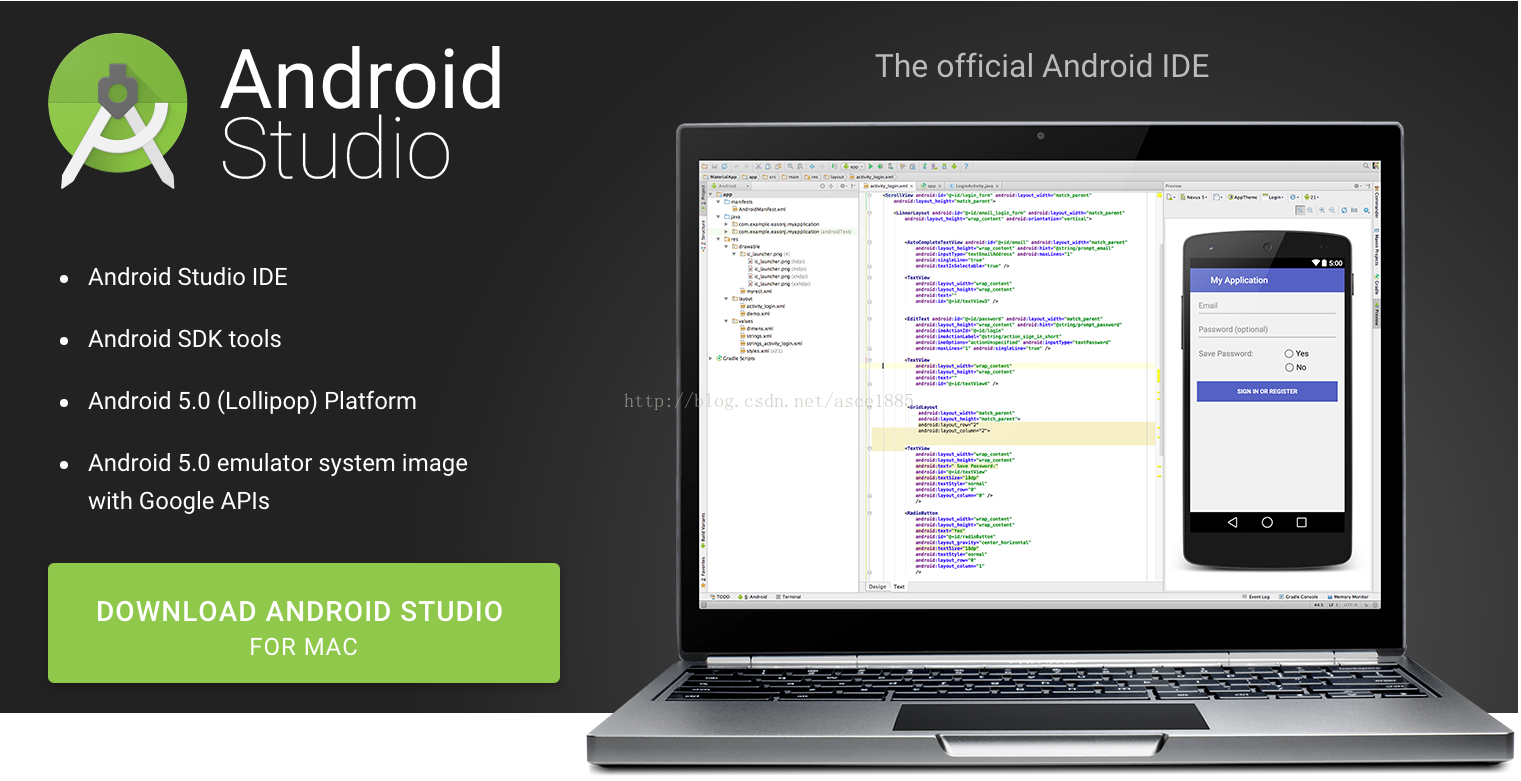Collapse the drawable folder arrow
Viewport: 1521px width, 781px height.
(x=726, y=246)
